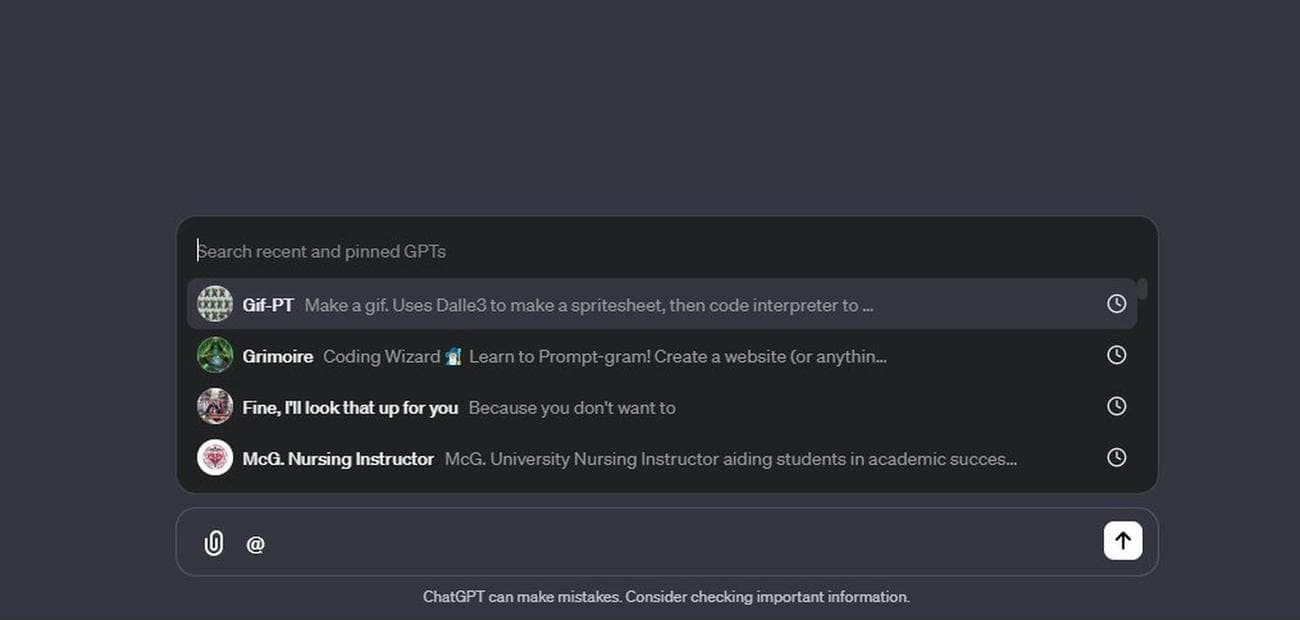Click the Gif-PT avatar image
Viewport: 1300px width, 620px height.
[x=215, y=304]
